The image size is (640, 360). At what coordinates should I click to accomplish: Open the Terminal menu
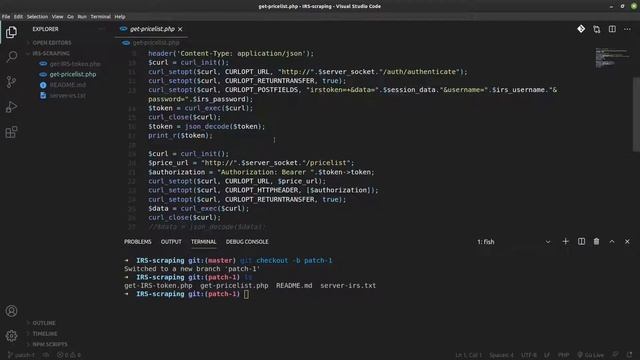(x=100, y=17)
